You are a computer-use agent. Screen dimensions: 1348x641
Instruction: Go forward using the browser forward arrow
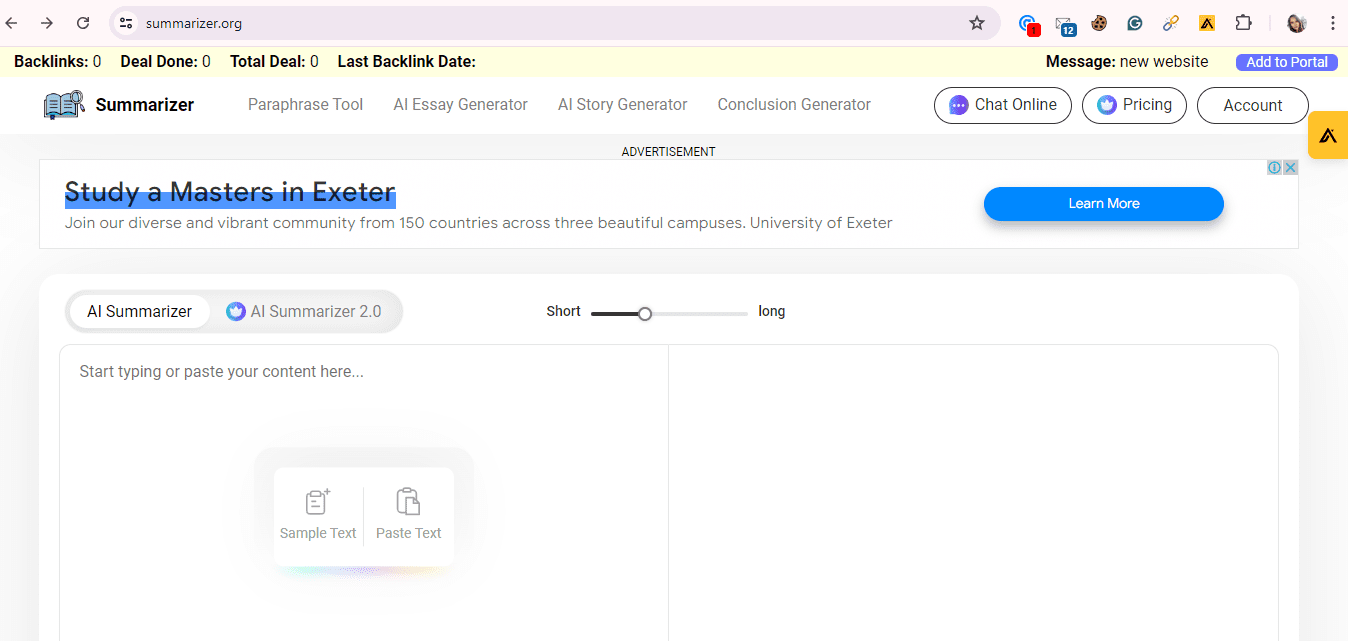(x=46, y=23)
